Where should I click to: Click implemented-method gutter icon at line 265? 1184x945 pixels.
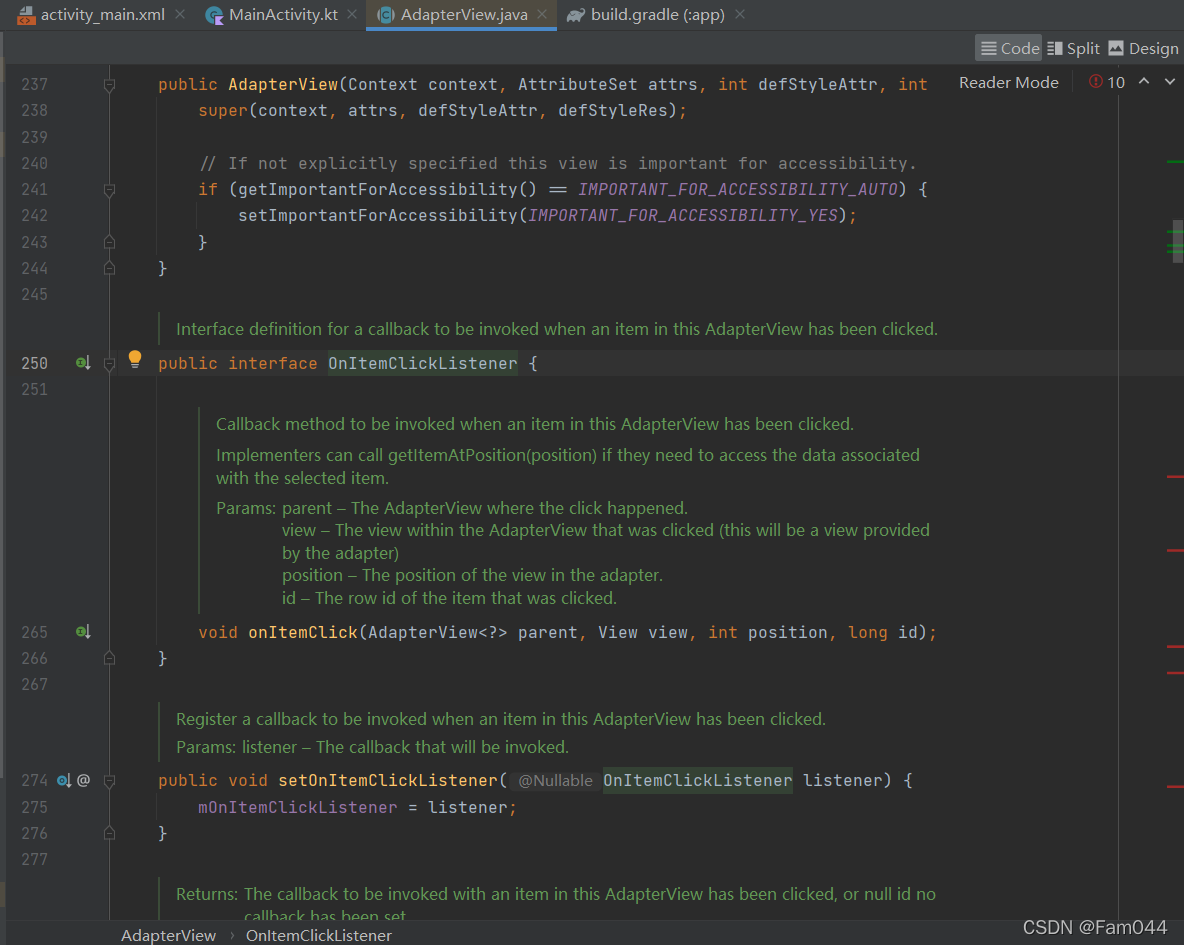tap(83, 632)
